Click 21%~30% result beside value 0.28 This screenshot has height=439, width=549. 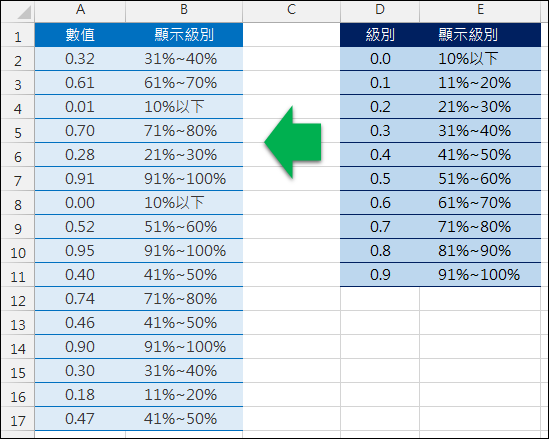[x=184, y=155]
